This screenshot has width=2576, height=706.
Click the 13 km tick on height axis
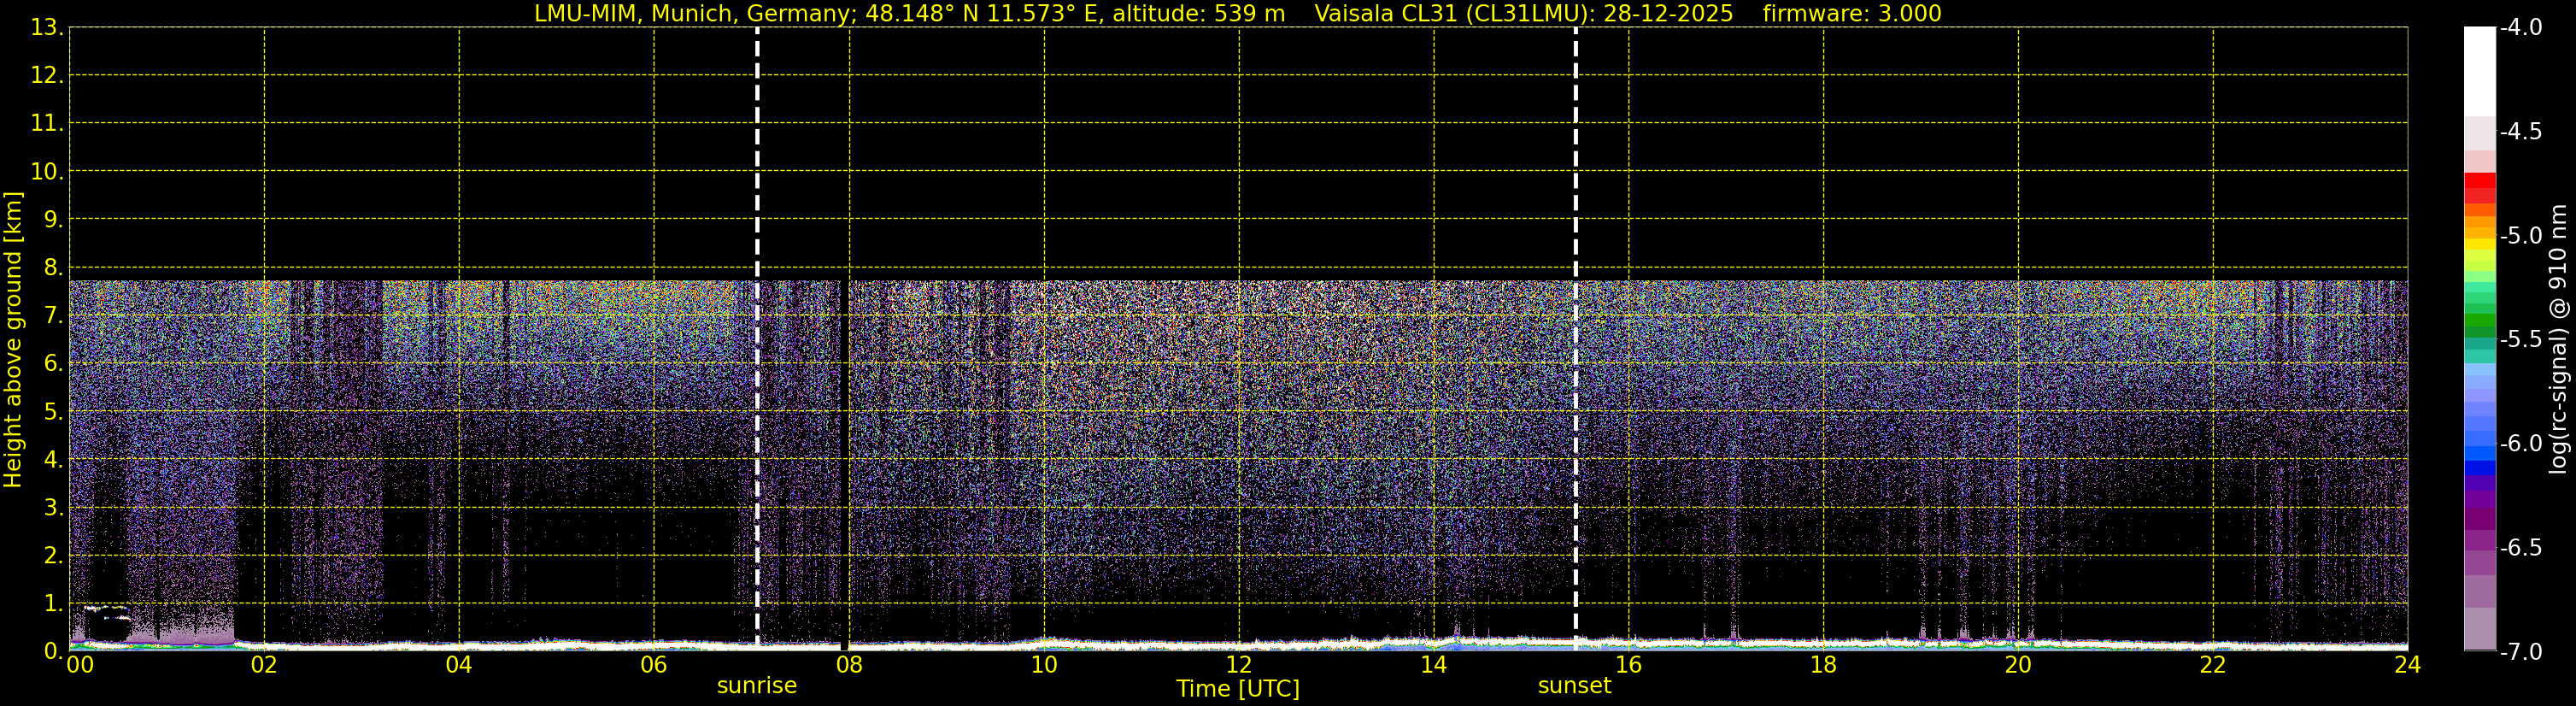[x=45, y=28]
